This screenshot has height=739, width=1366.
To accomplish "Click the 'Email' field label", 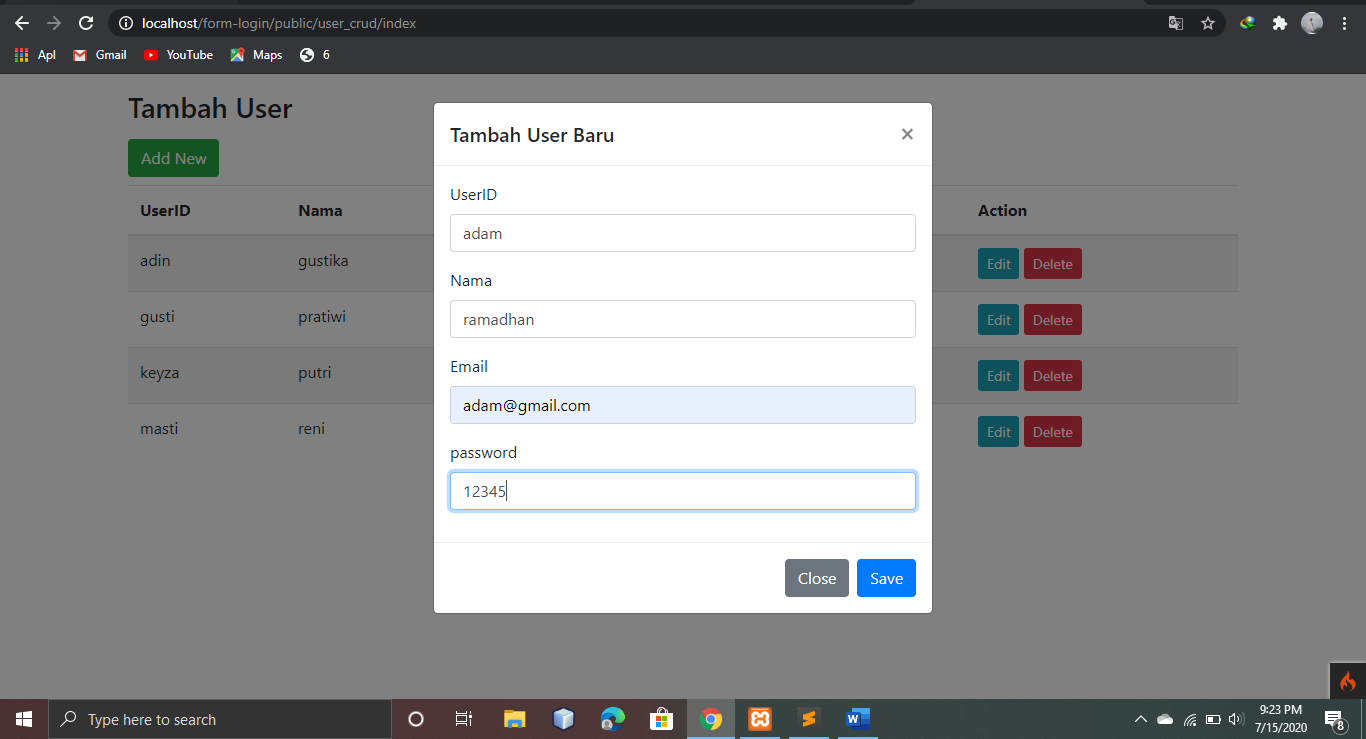I will [469, 367].
